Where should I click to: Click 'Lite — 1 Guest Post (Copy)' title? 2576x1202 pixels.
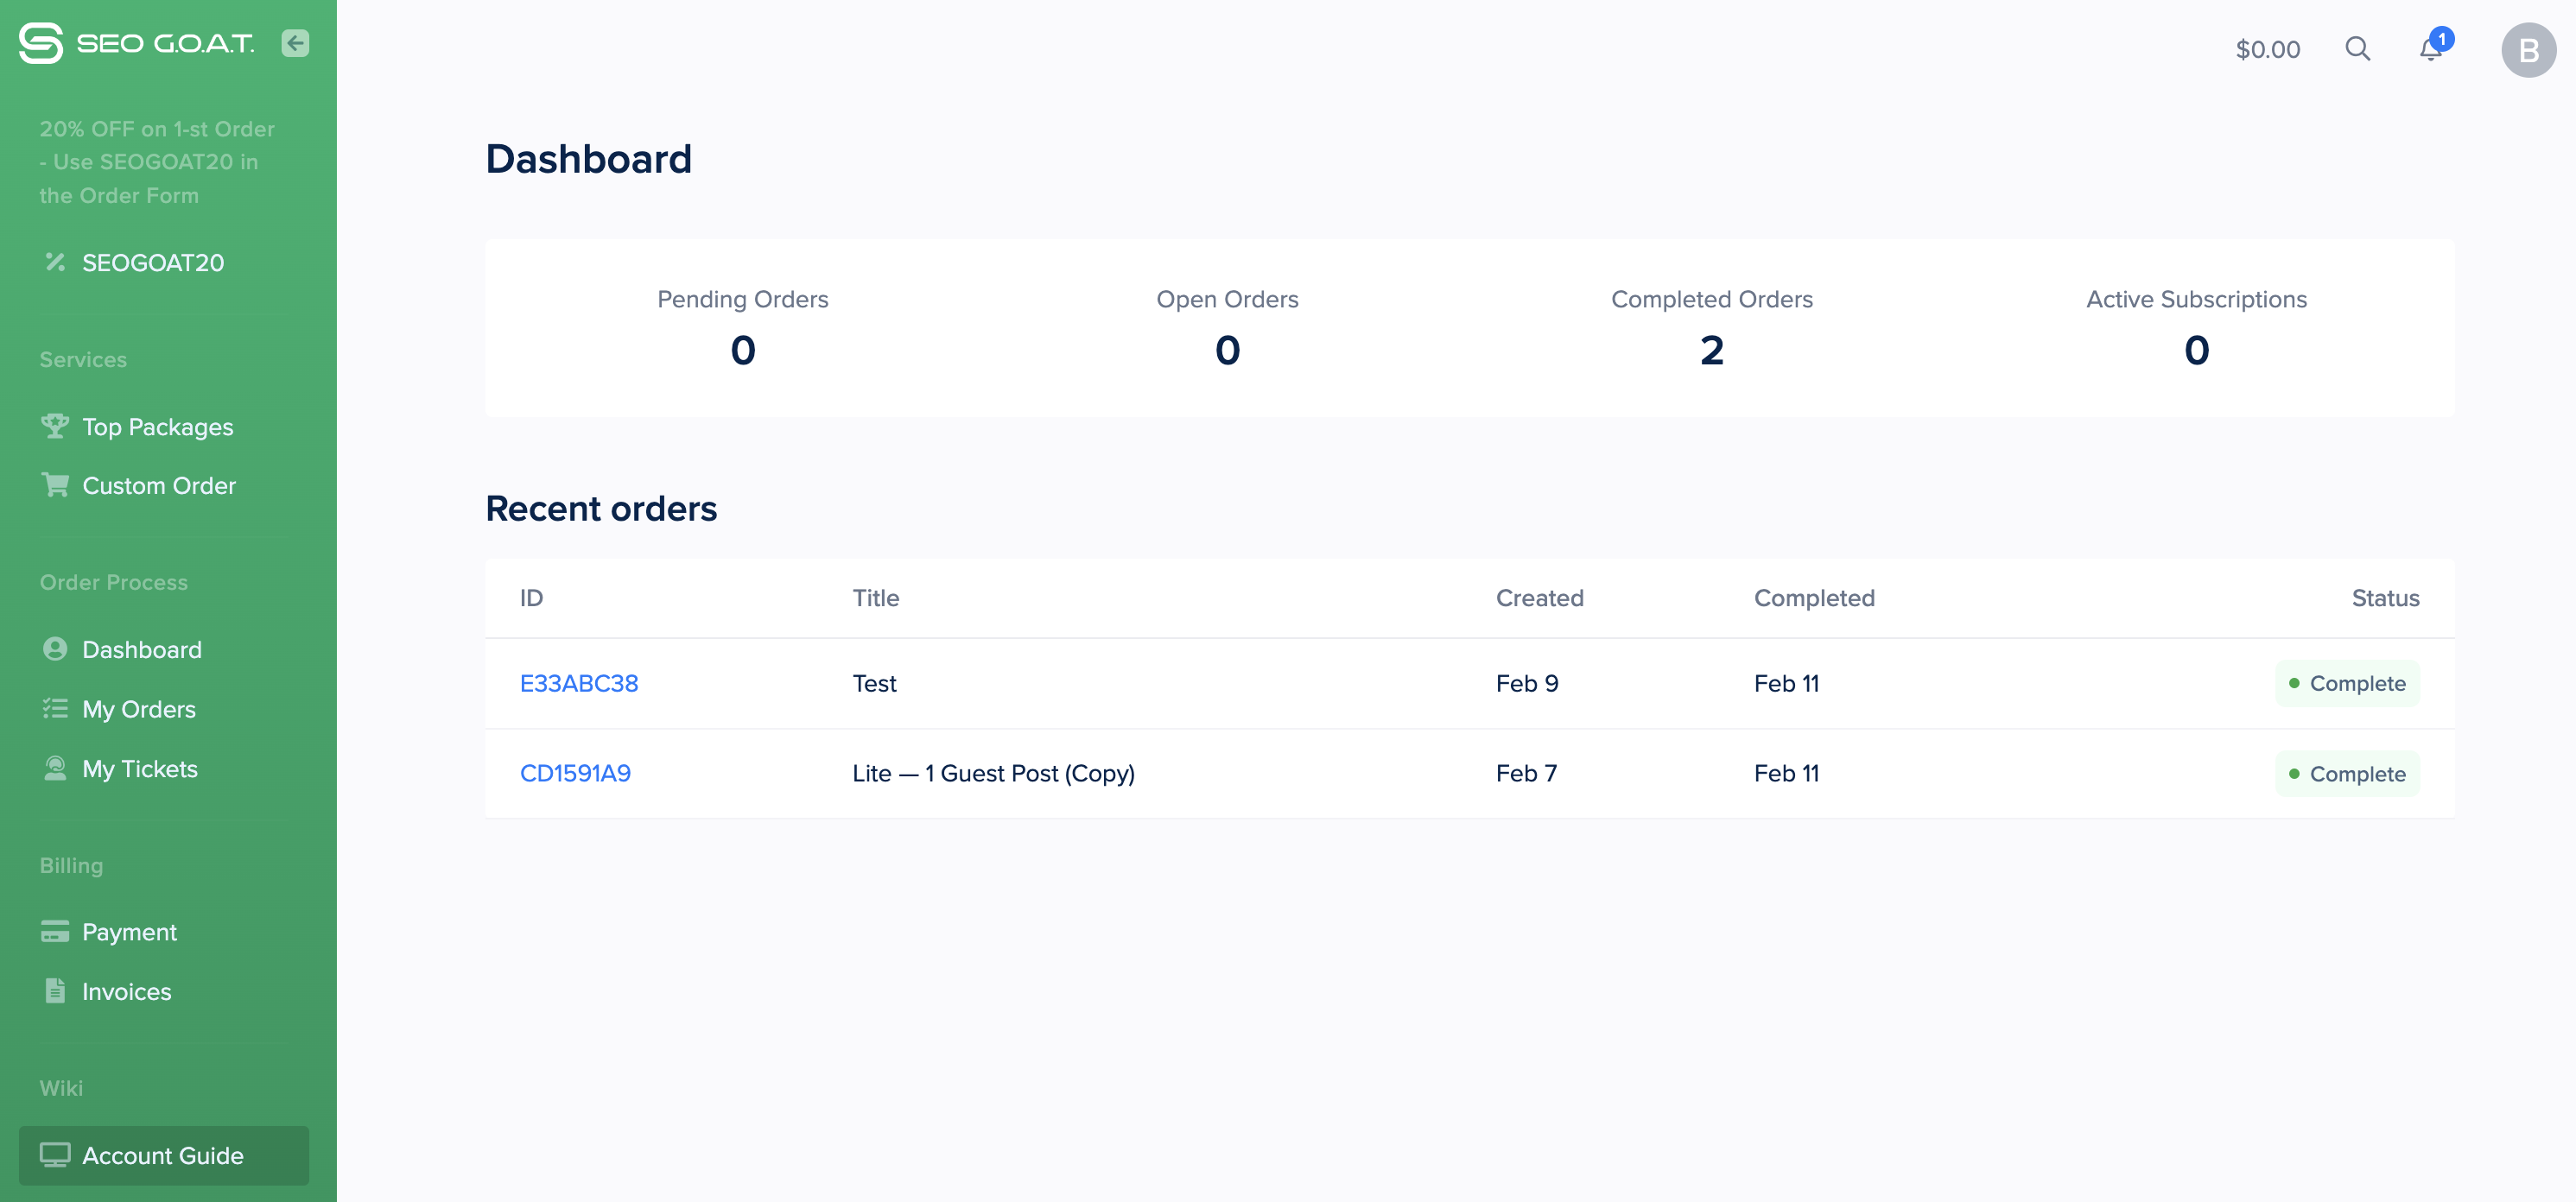coord(993,773)
